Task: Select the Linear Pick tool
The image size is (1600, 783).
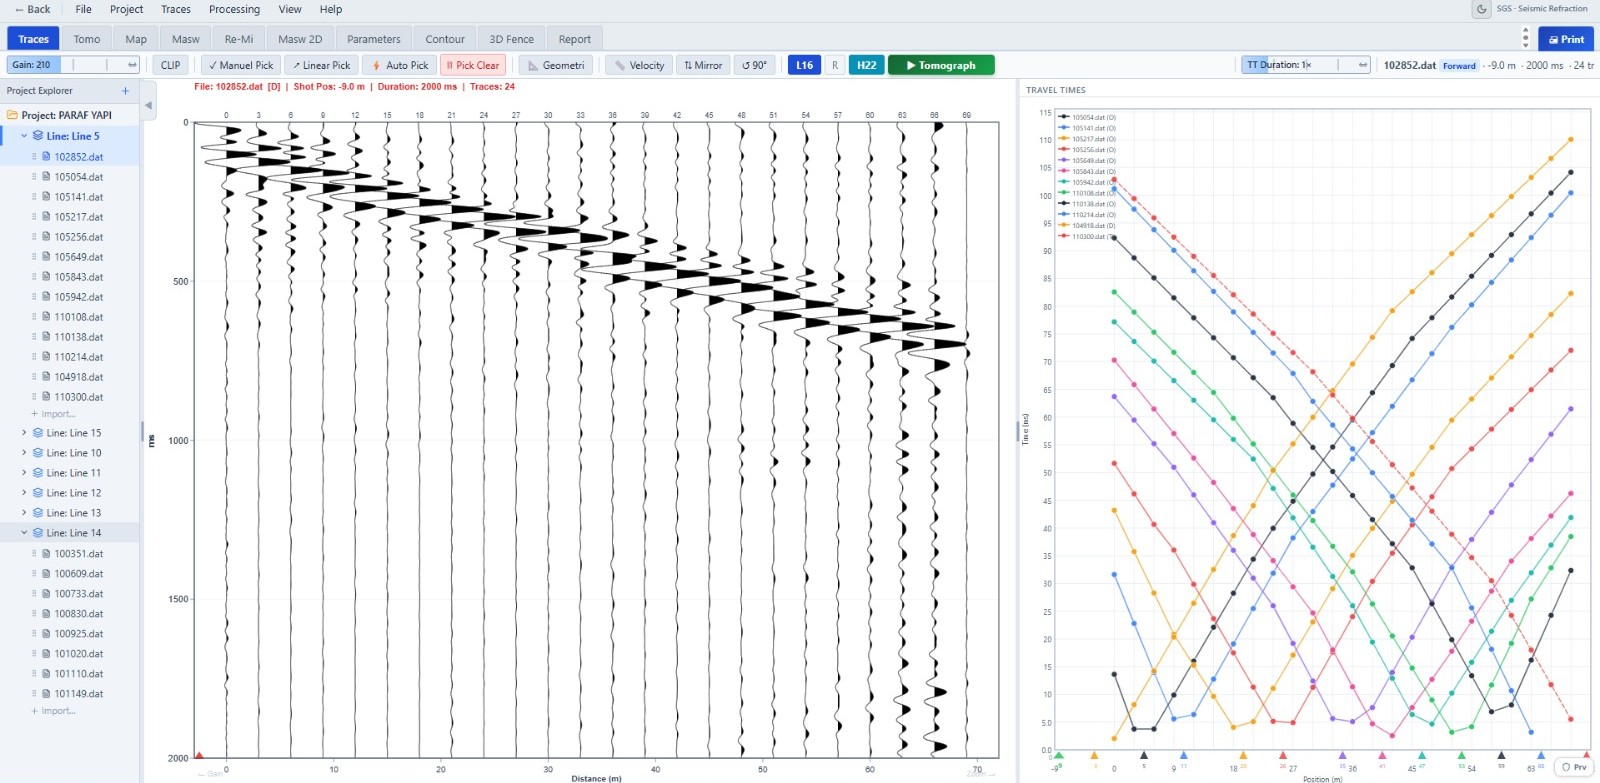Action: 321,65
